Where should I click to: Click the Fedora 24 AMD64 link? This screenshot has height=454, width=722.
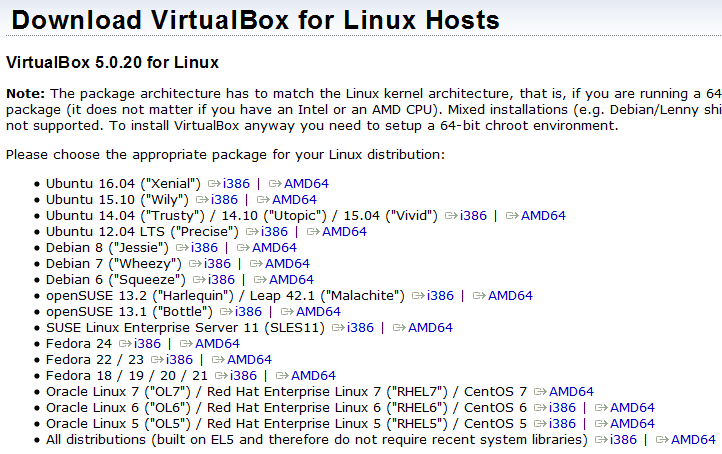click(x=217, y=343)
